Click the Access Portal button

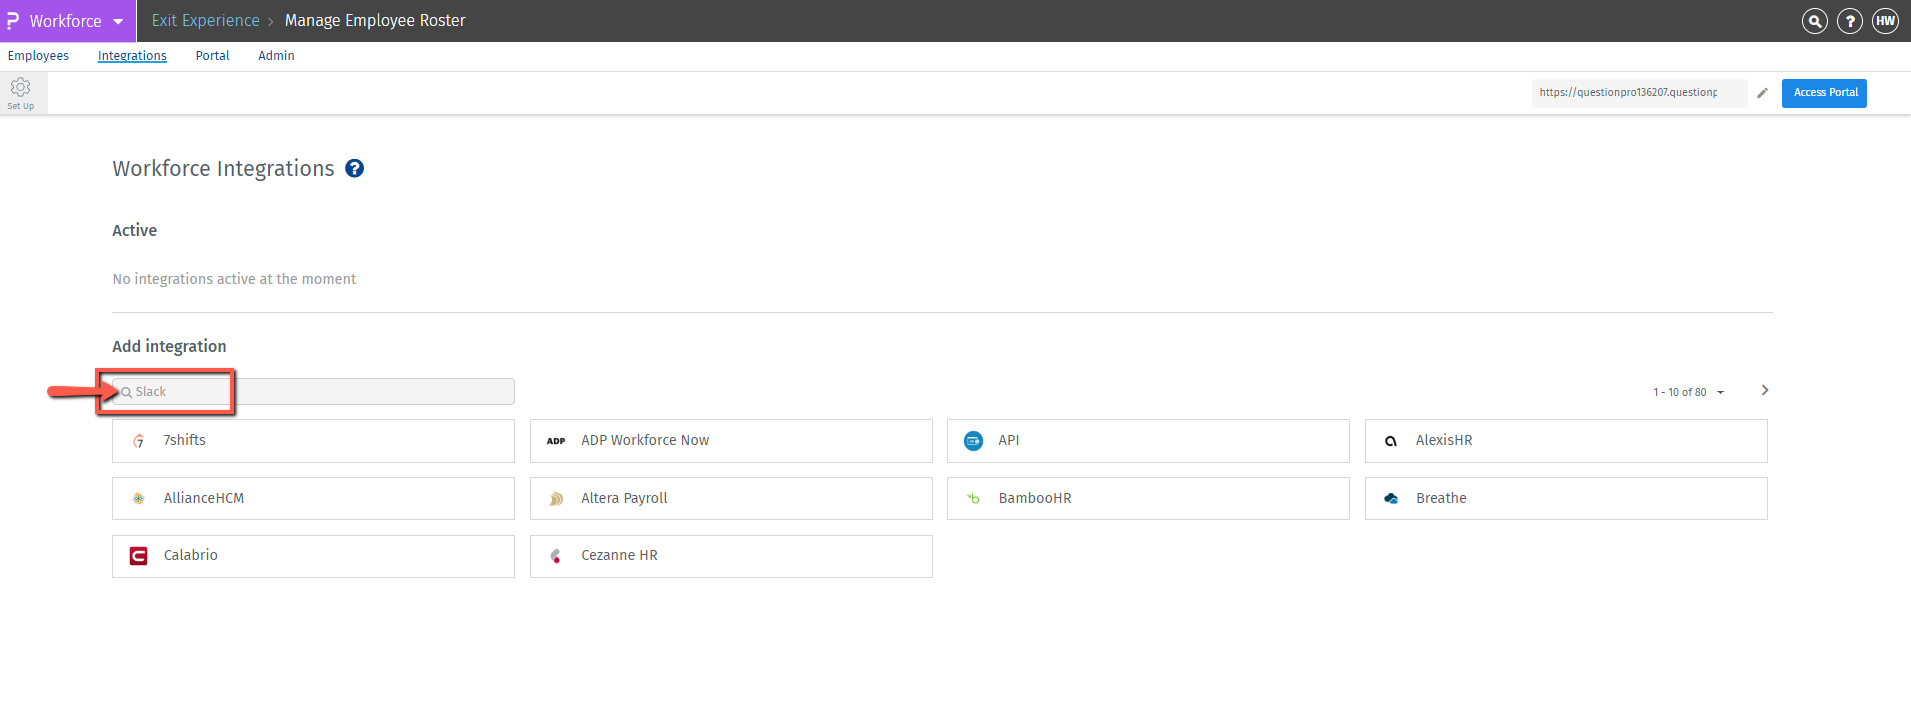(1824, 93)
